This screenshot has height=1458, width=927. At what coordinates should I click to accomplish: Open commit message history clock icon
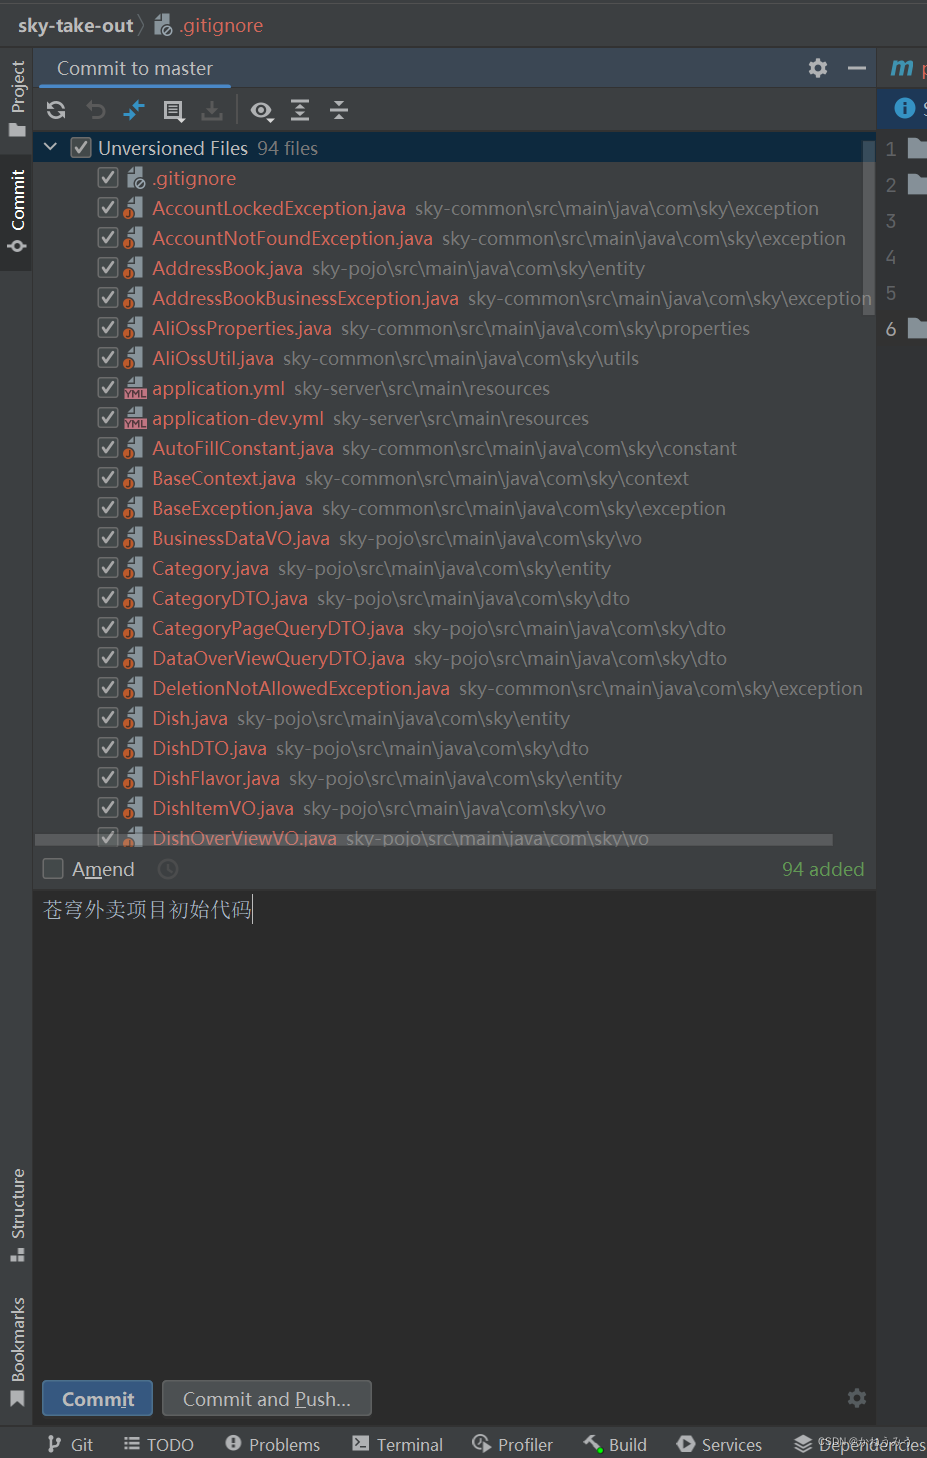click(167, 869)
